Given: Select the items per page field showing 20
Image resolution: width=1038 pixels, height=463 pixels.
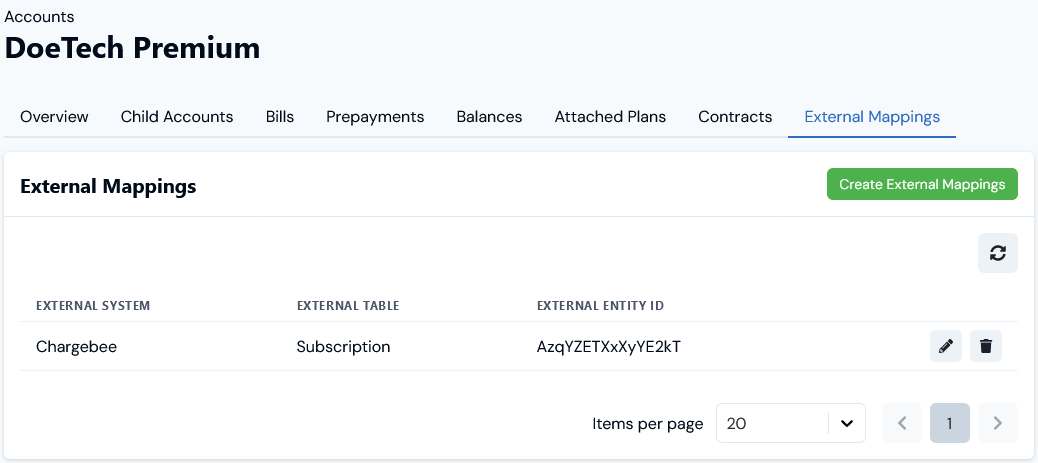Looking at the screenshot, I should 790,423.
